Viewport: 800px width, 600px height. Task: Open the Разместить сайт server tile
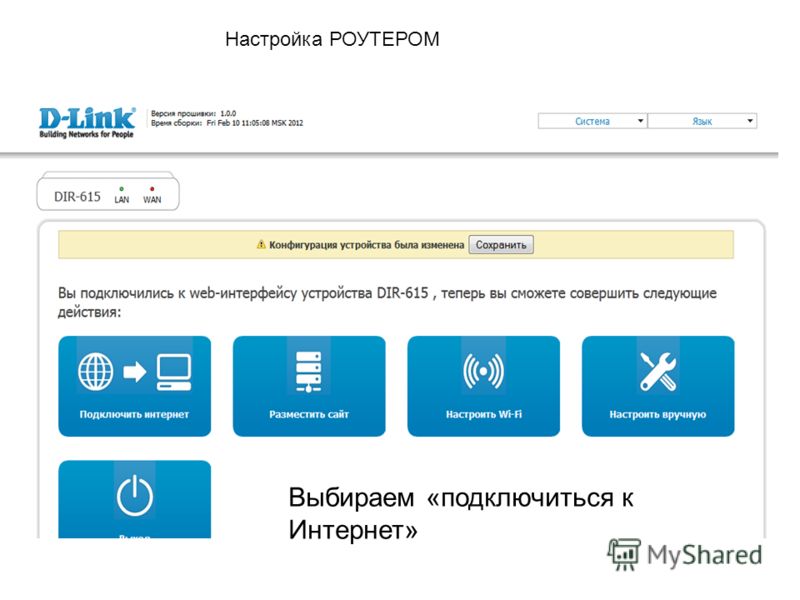309,386
